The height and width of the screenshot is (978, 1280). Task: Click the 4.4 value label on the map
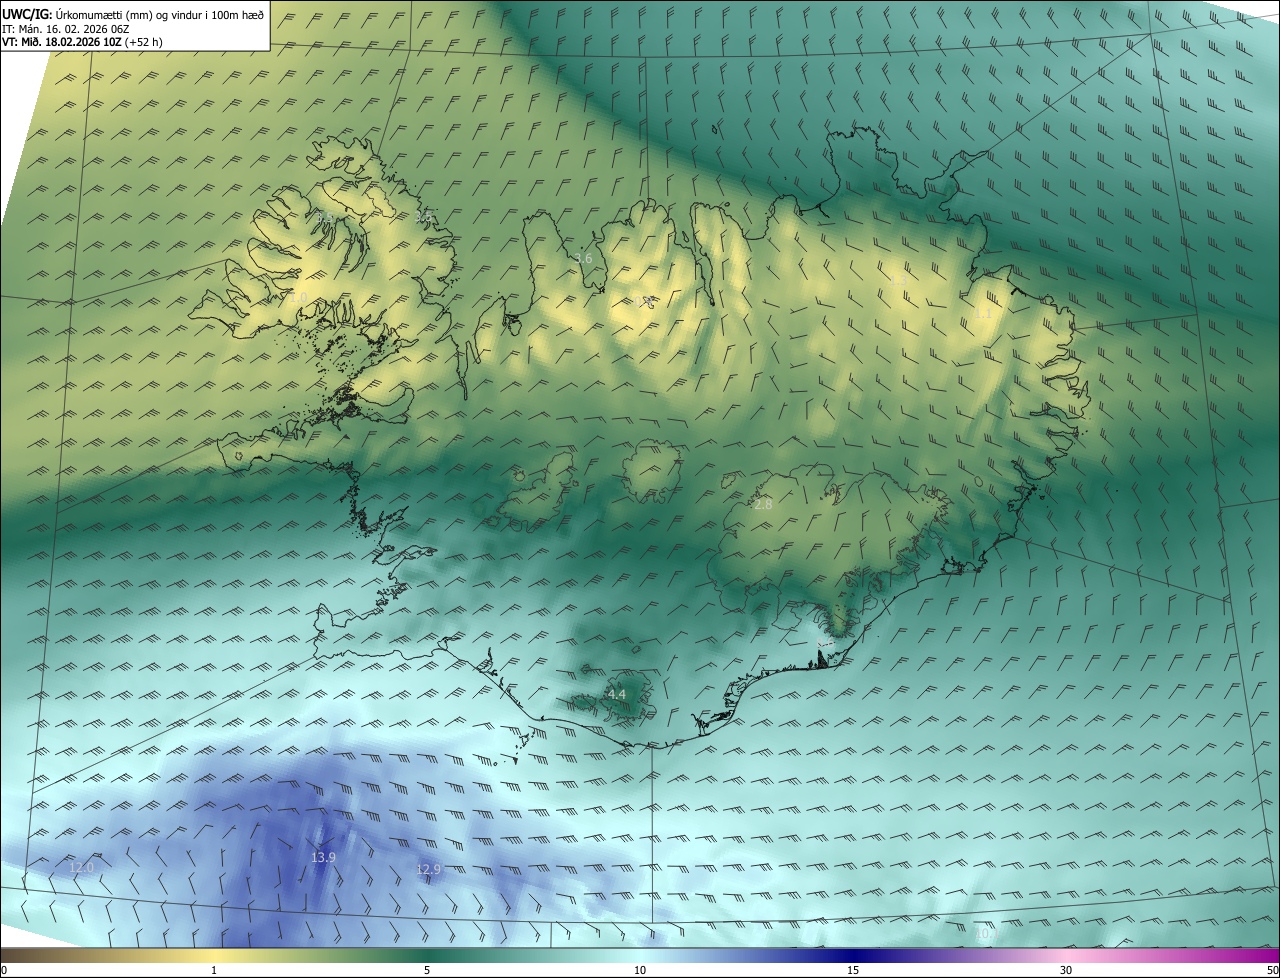click(x=616, y=694)
